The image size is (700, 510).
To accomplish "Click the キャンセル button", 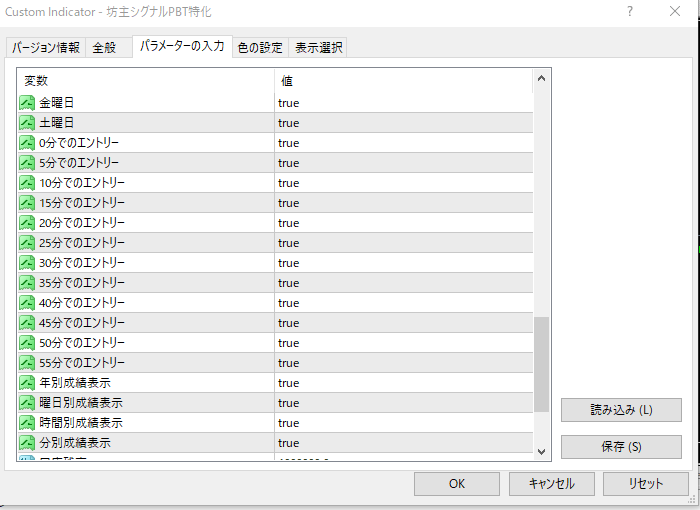I will 551,484.
